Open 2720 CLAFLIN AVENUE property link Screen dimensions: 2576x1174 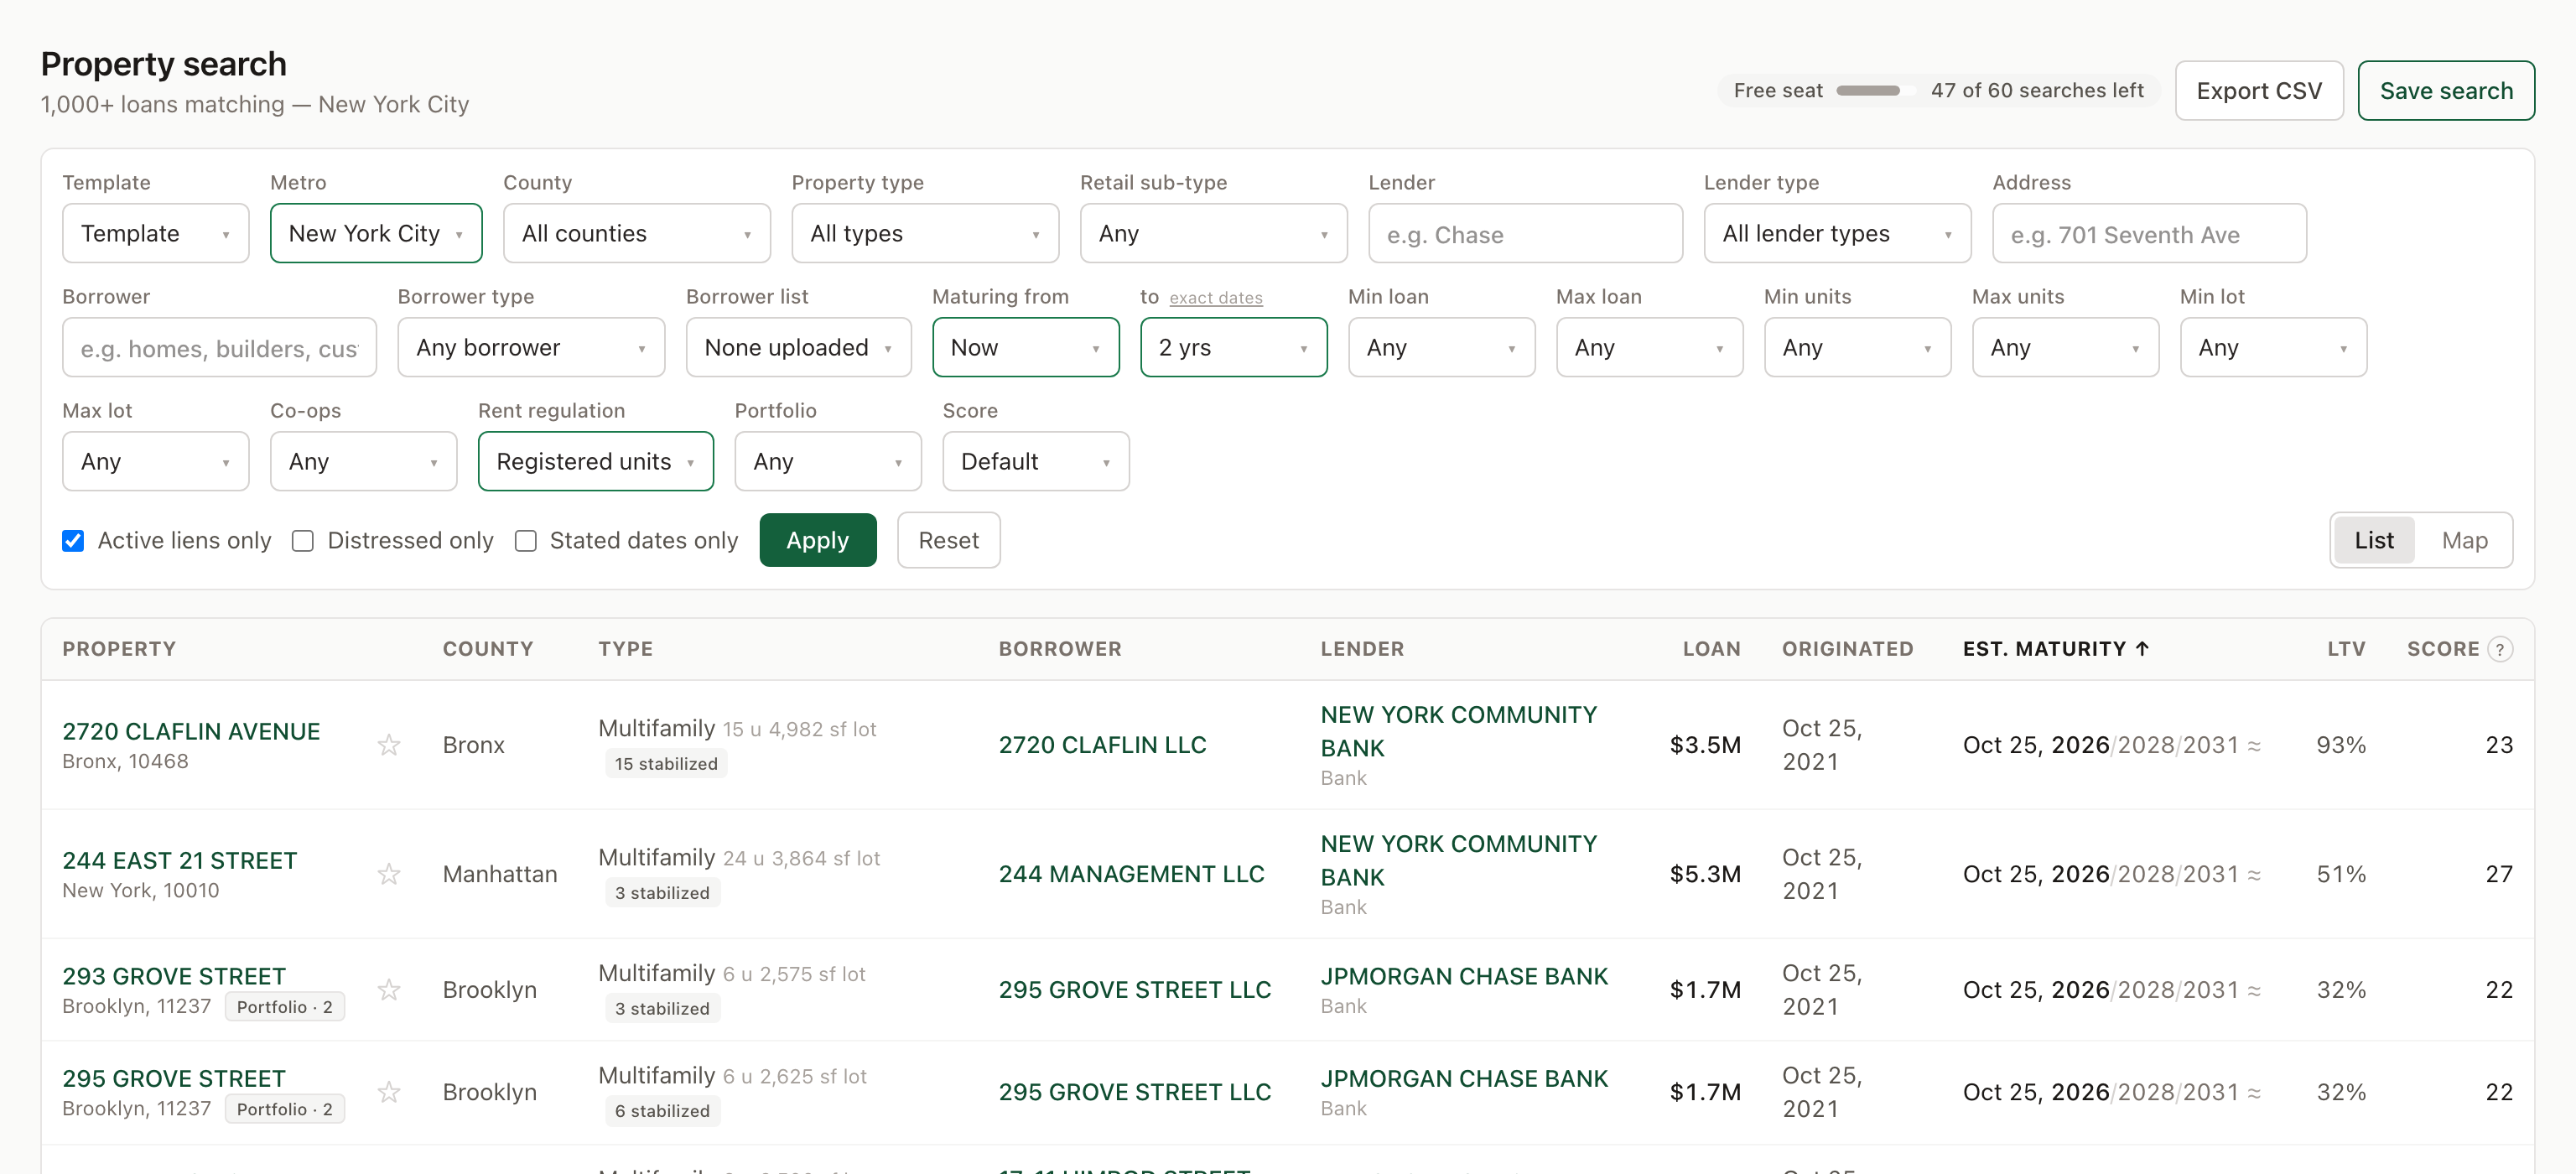(x=191, y=731)
